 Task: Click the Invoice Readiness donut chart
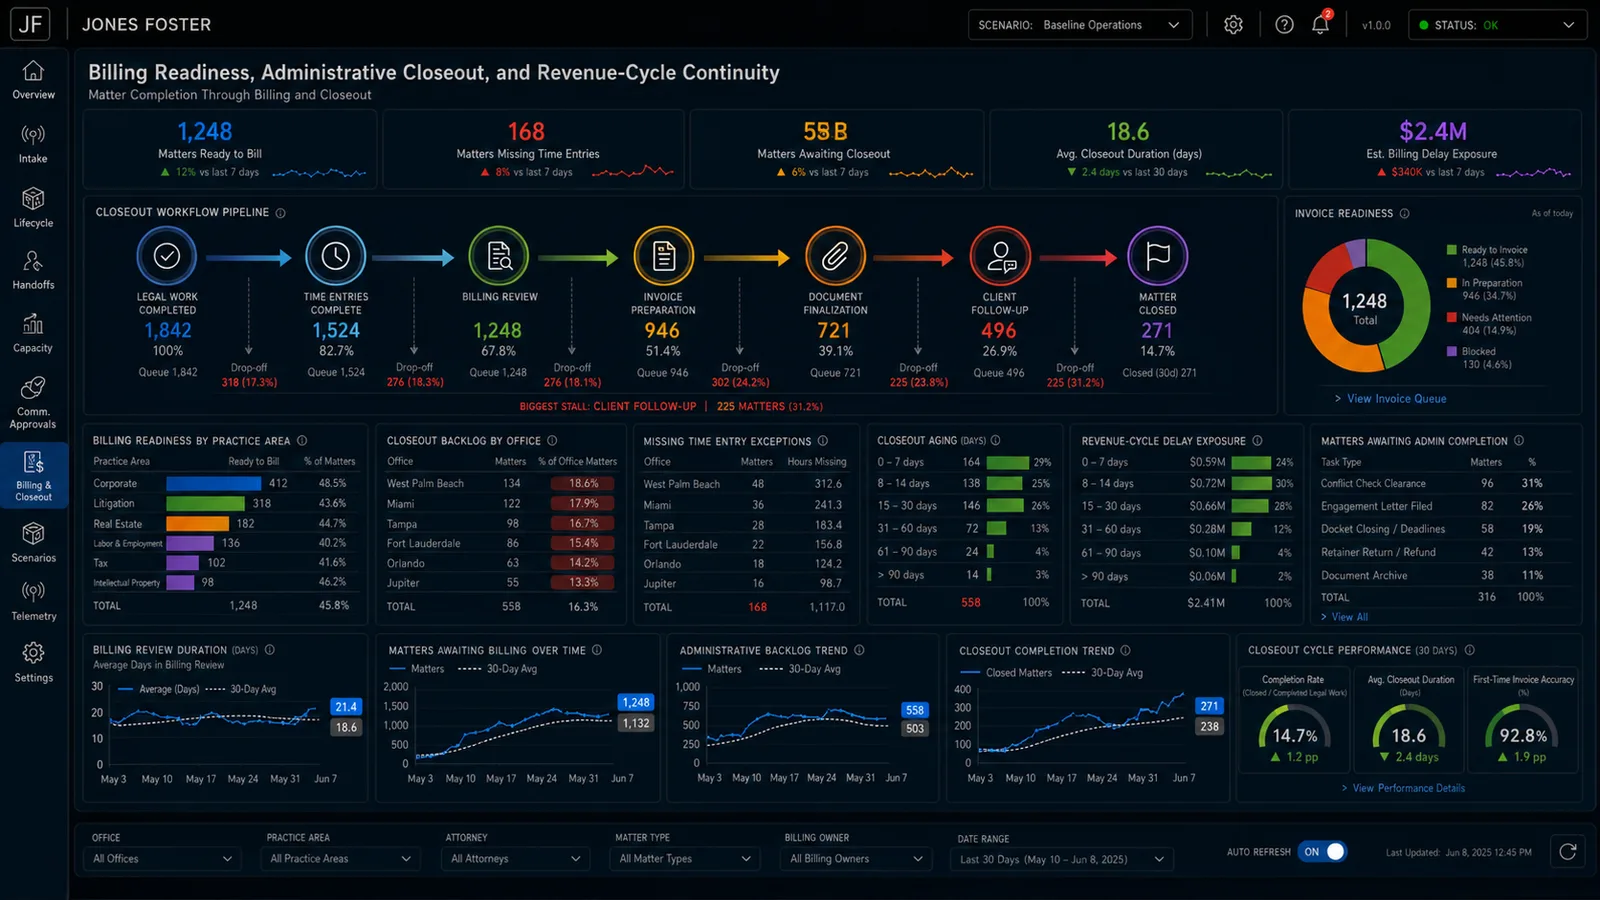click(x=1365, y=305)
